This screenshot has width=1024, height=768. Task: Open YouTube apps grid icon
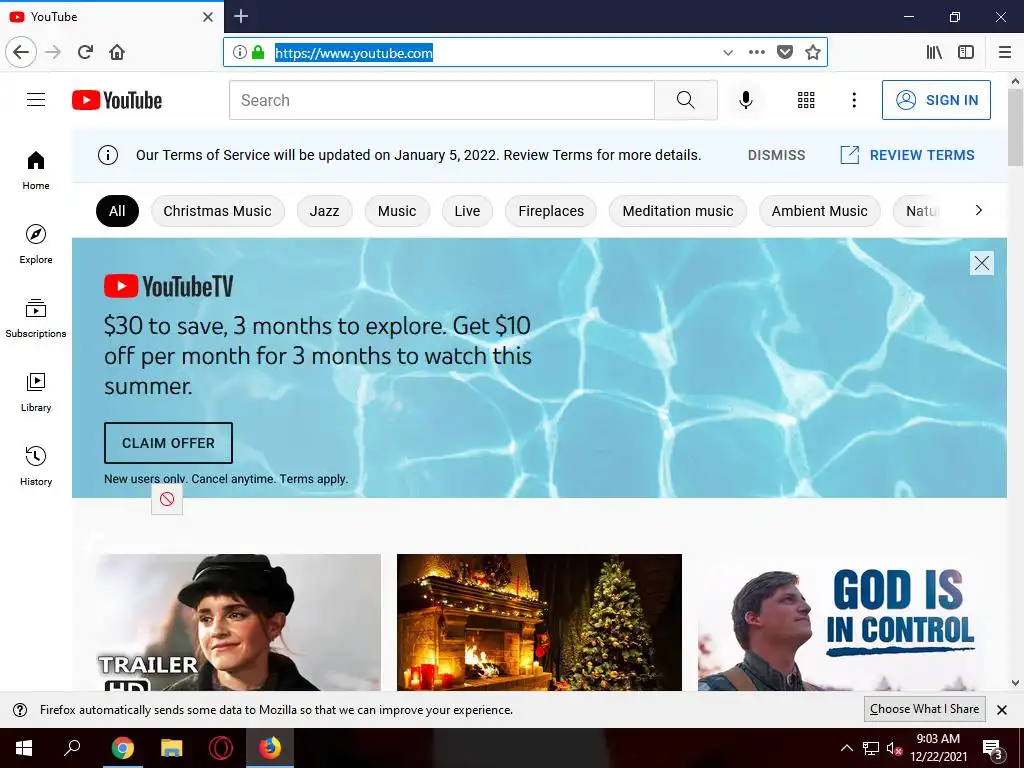click(806, 100)
